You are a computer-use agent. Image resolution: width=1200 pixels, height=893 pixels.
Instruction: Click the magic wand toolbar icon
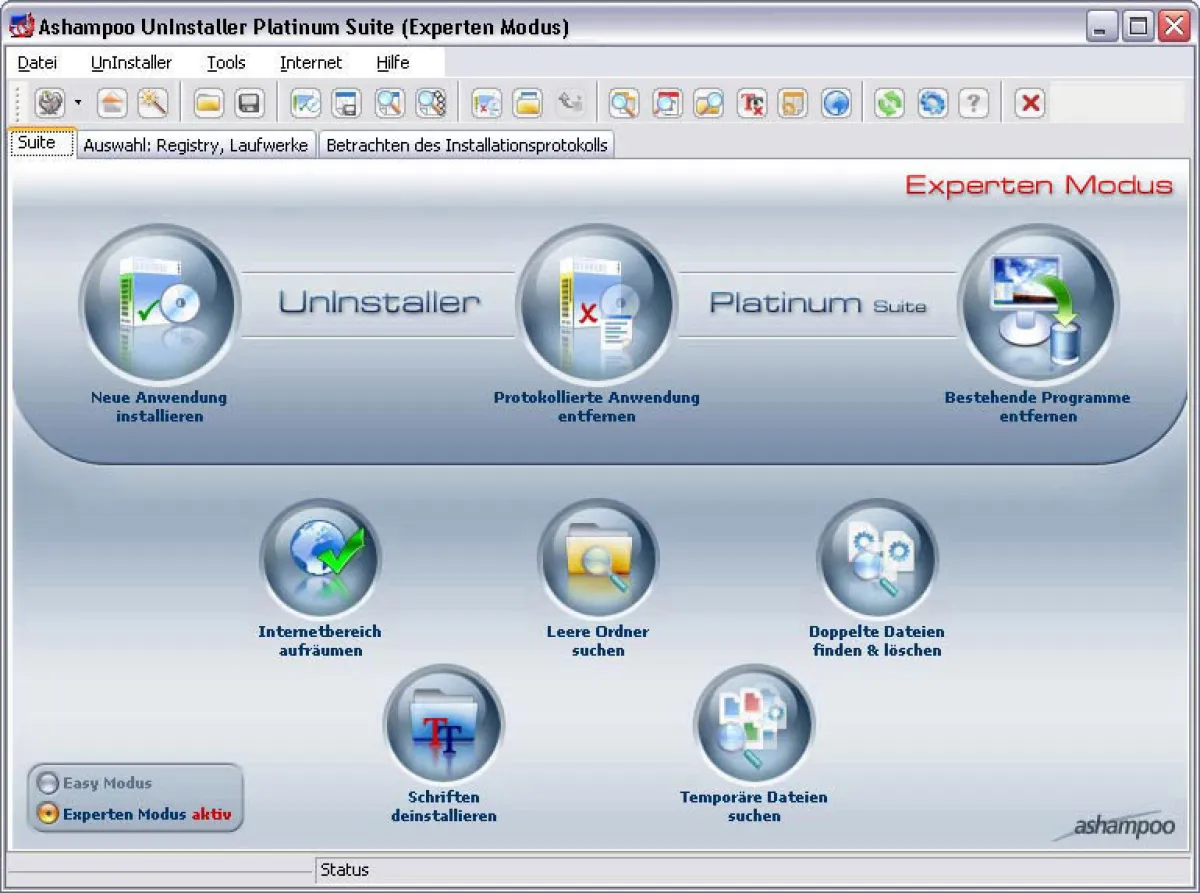pyautogui.click(x=151, y=103)
